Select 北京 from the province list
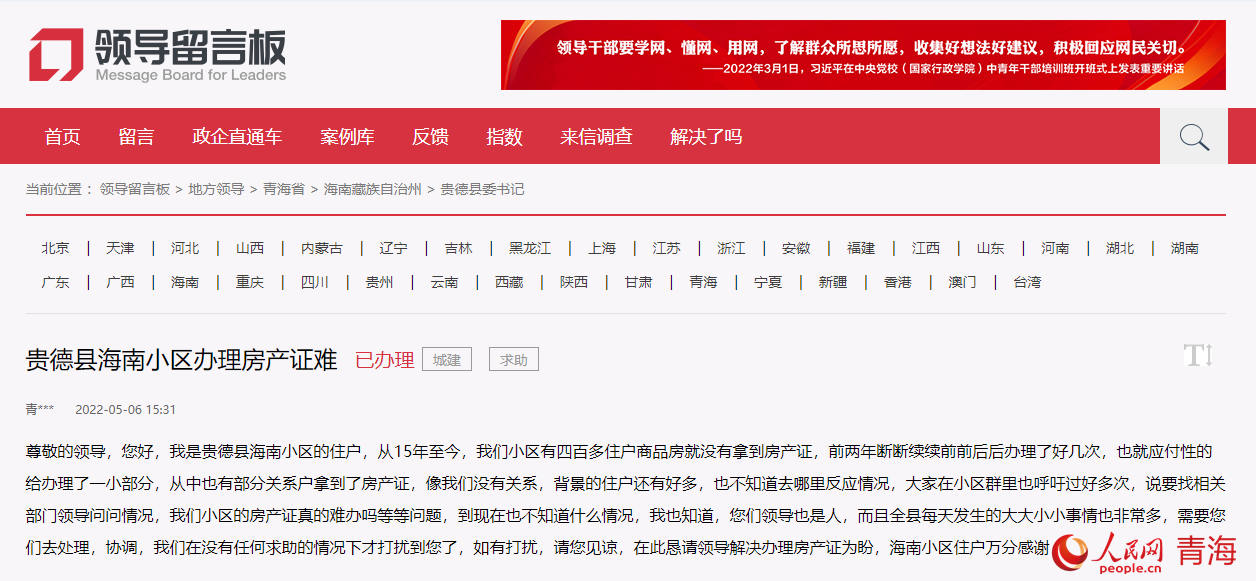The image size is (1256, 581). click(56, 248)
